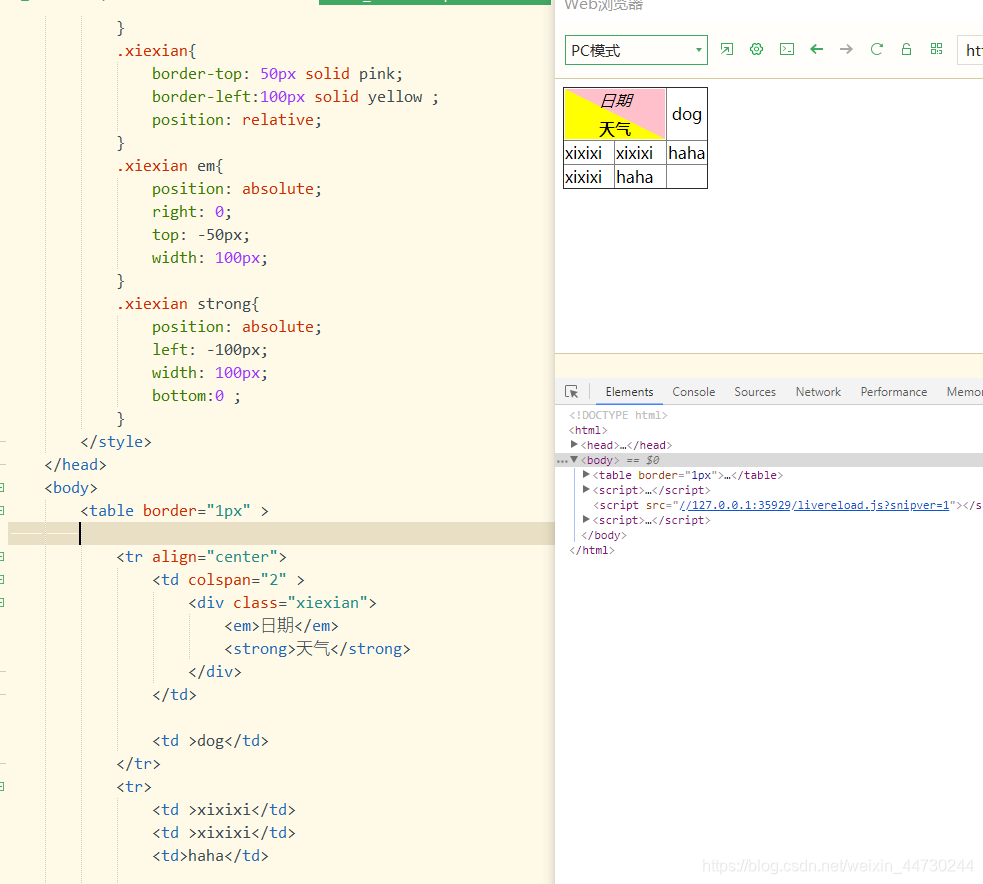Expand the last script node before body close
This screenshot has width=983, height=884.
586,520
